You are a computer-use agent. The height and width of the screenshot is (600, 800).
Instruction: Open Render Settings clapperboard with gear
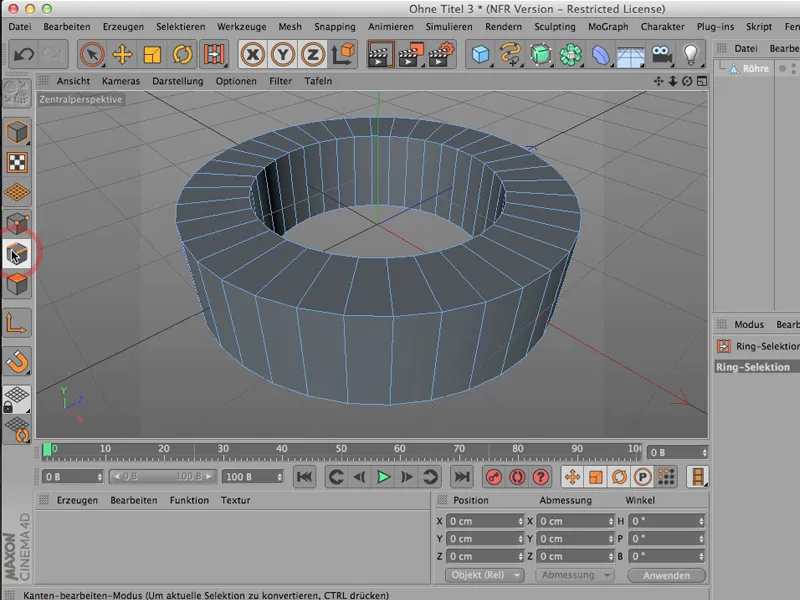pyautogui.click(x=442, y=54)
